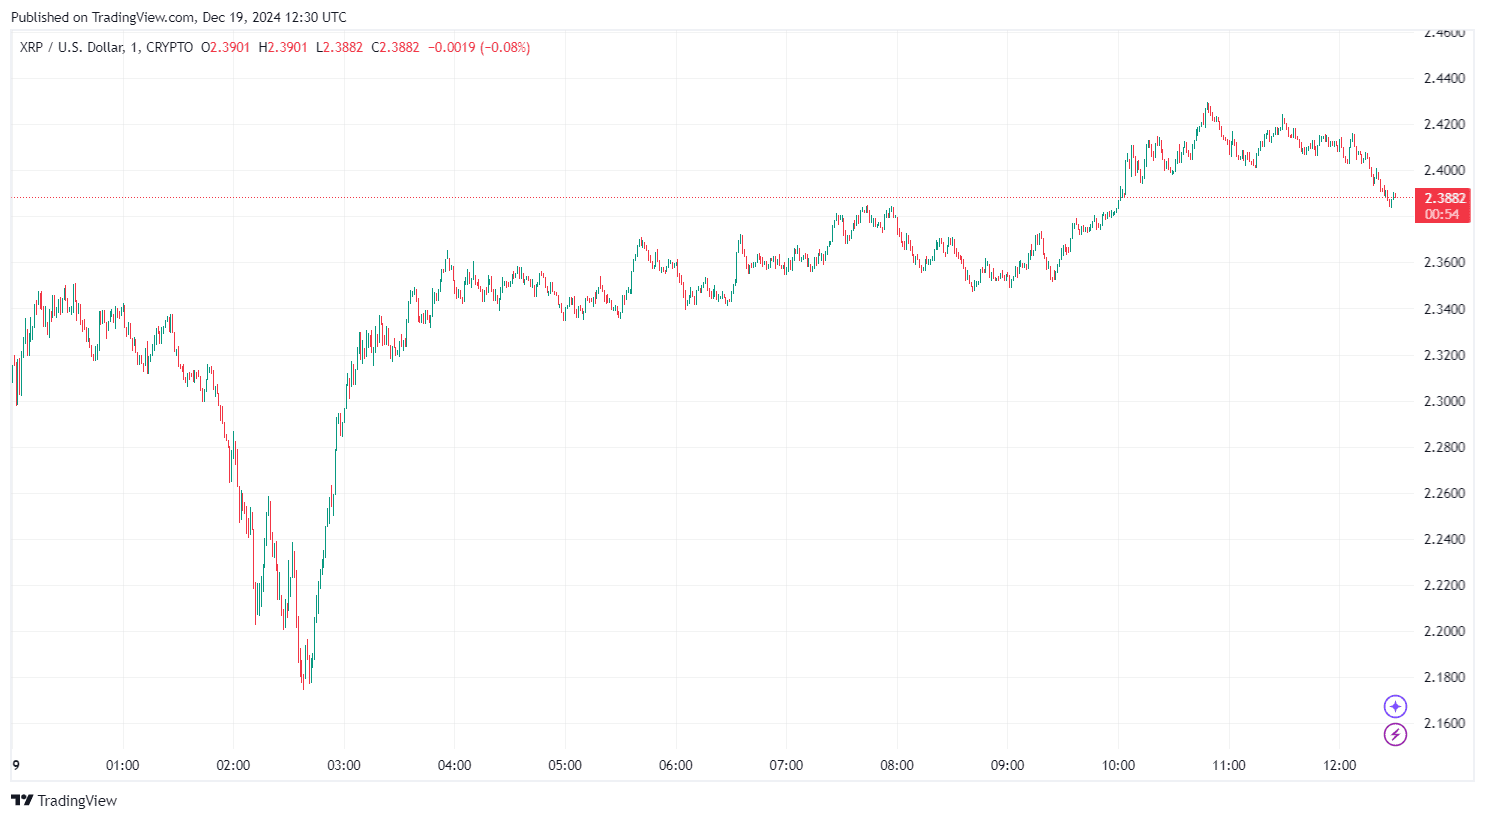The width and height of the screenshot is (1485, 820).
Task: Click the 2.2000 price axis label
Action: click(x=1444, y=631)
